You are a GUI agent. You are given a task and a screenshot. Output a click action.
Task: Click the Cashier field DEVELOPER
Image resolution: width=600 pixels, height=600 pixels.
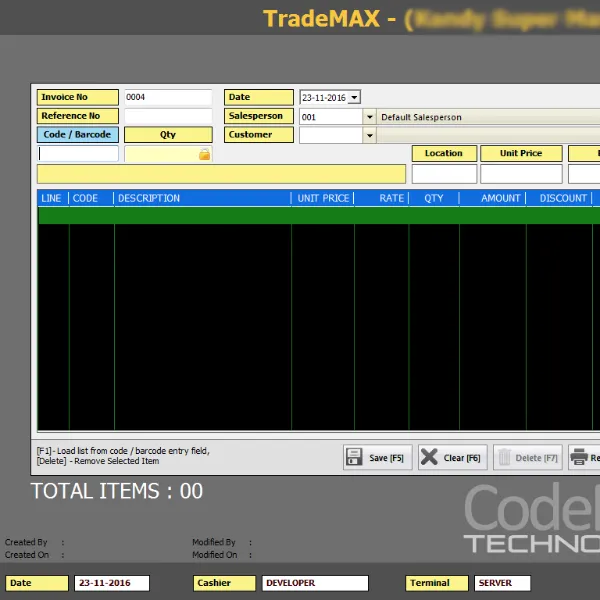315,583
